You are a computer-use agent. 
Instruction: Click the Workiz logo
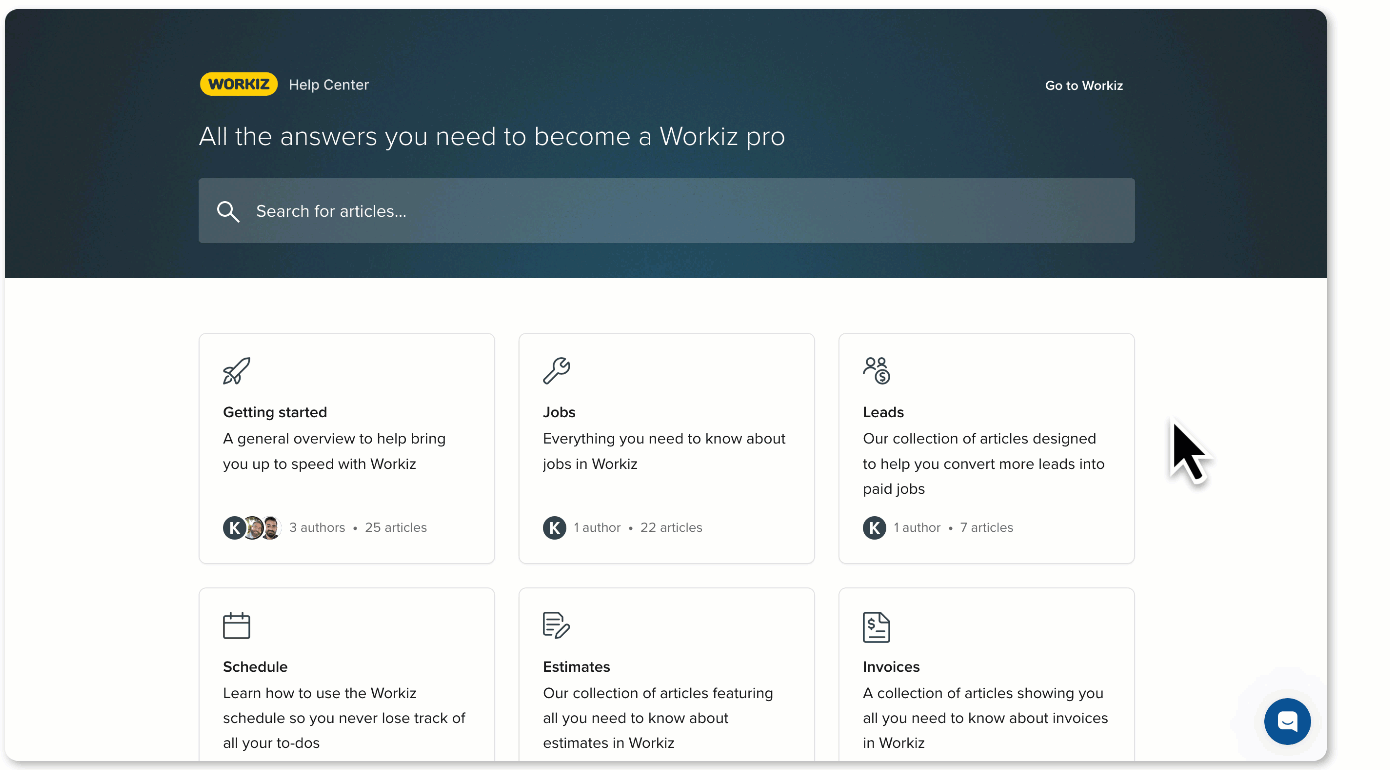[x=238, y=85]
